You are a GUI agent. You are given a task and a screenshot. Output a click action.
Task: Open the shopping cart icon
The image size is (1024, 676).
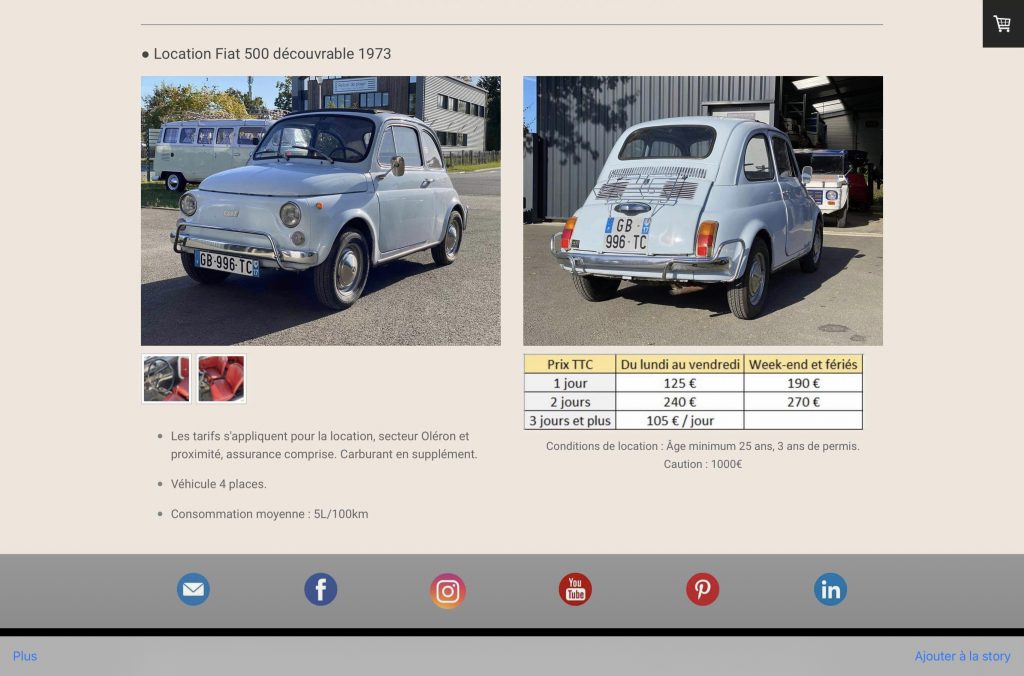[1002, 23]
